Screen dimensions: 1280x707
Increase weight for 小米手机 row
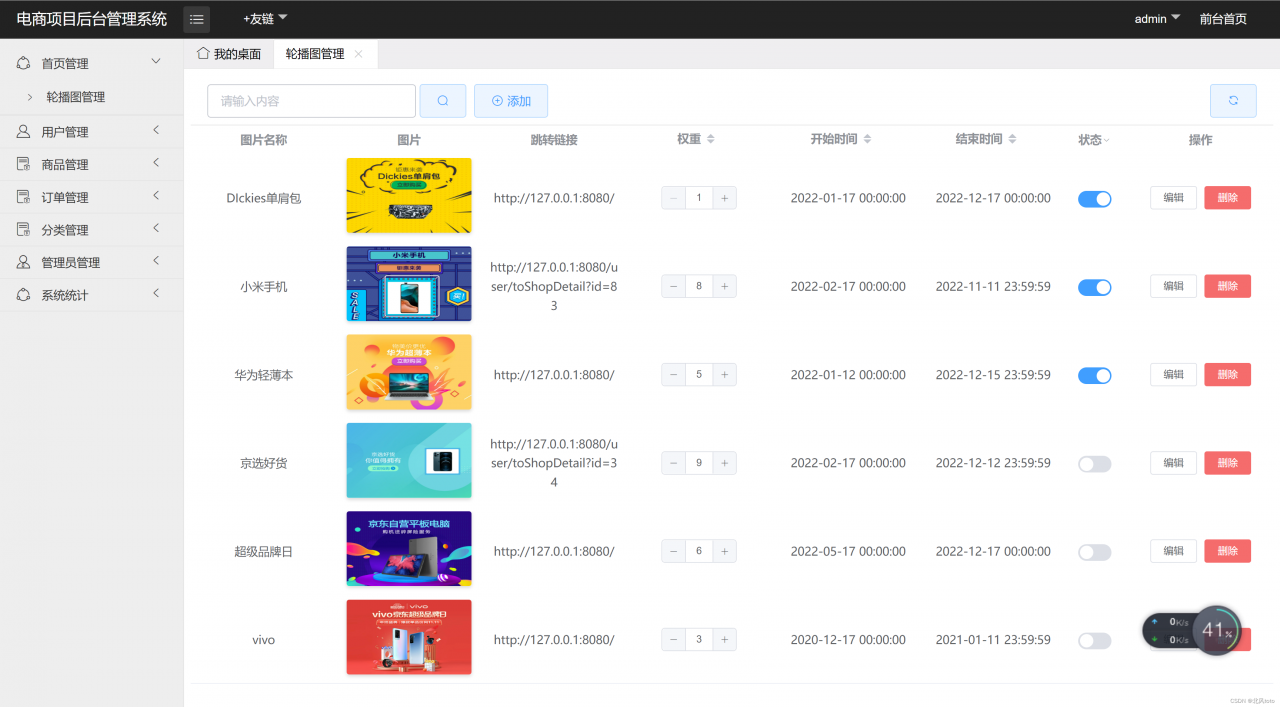point(724,286)
